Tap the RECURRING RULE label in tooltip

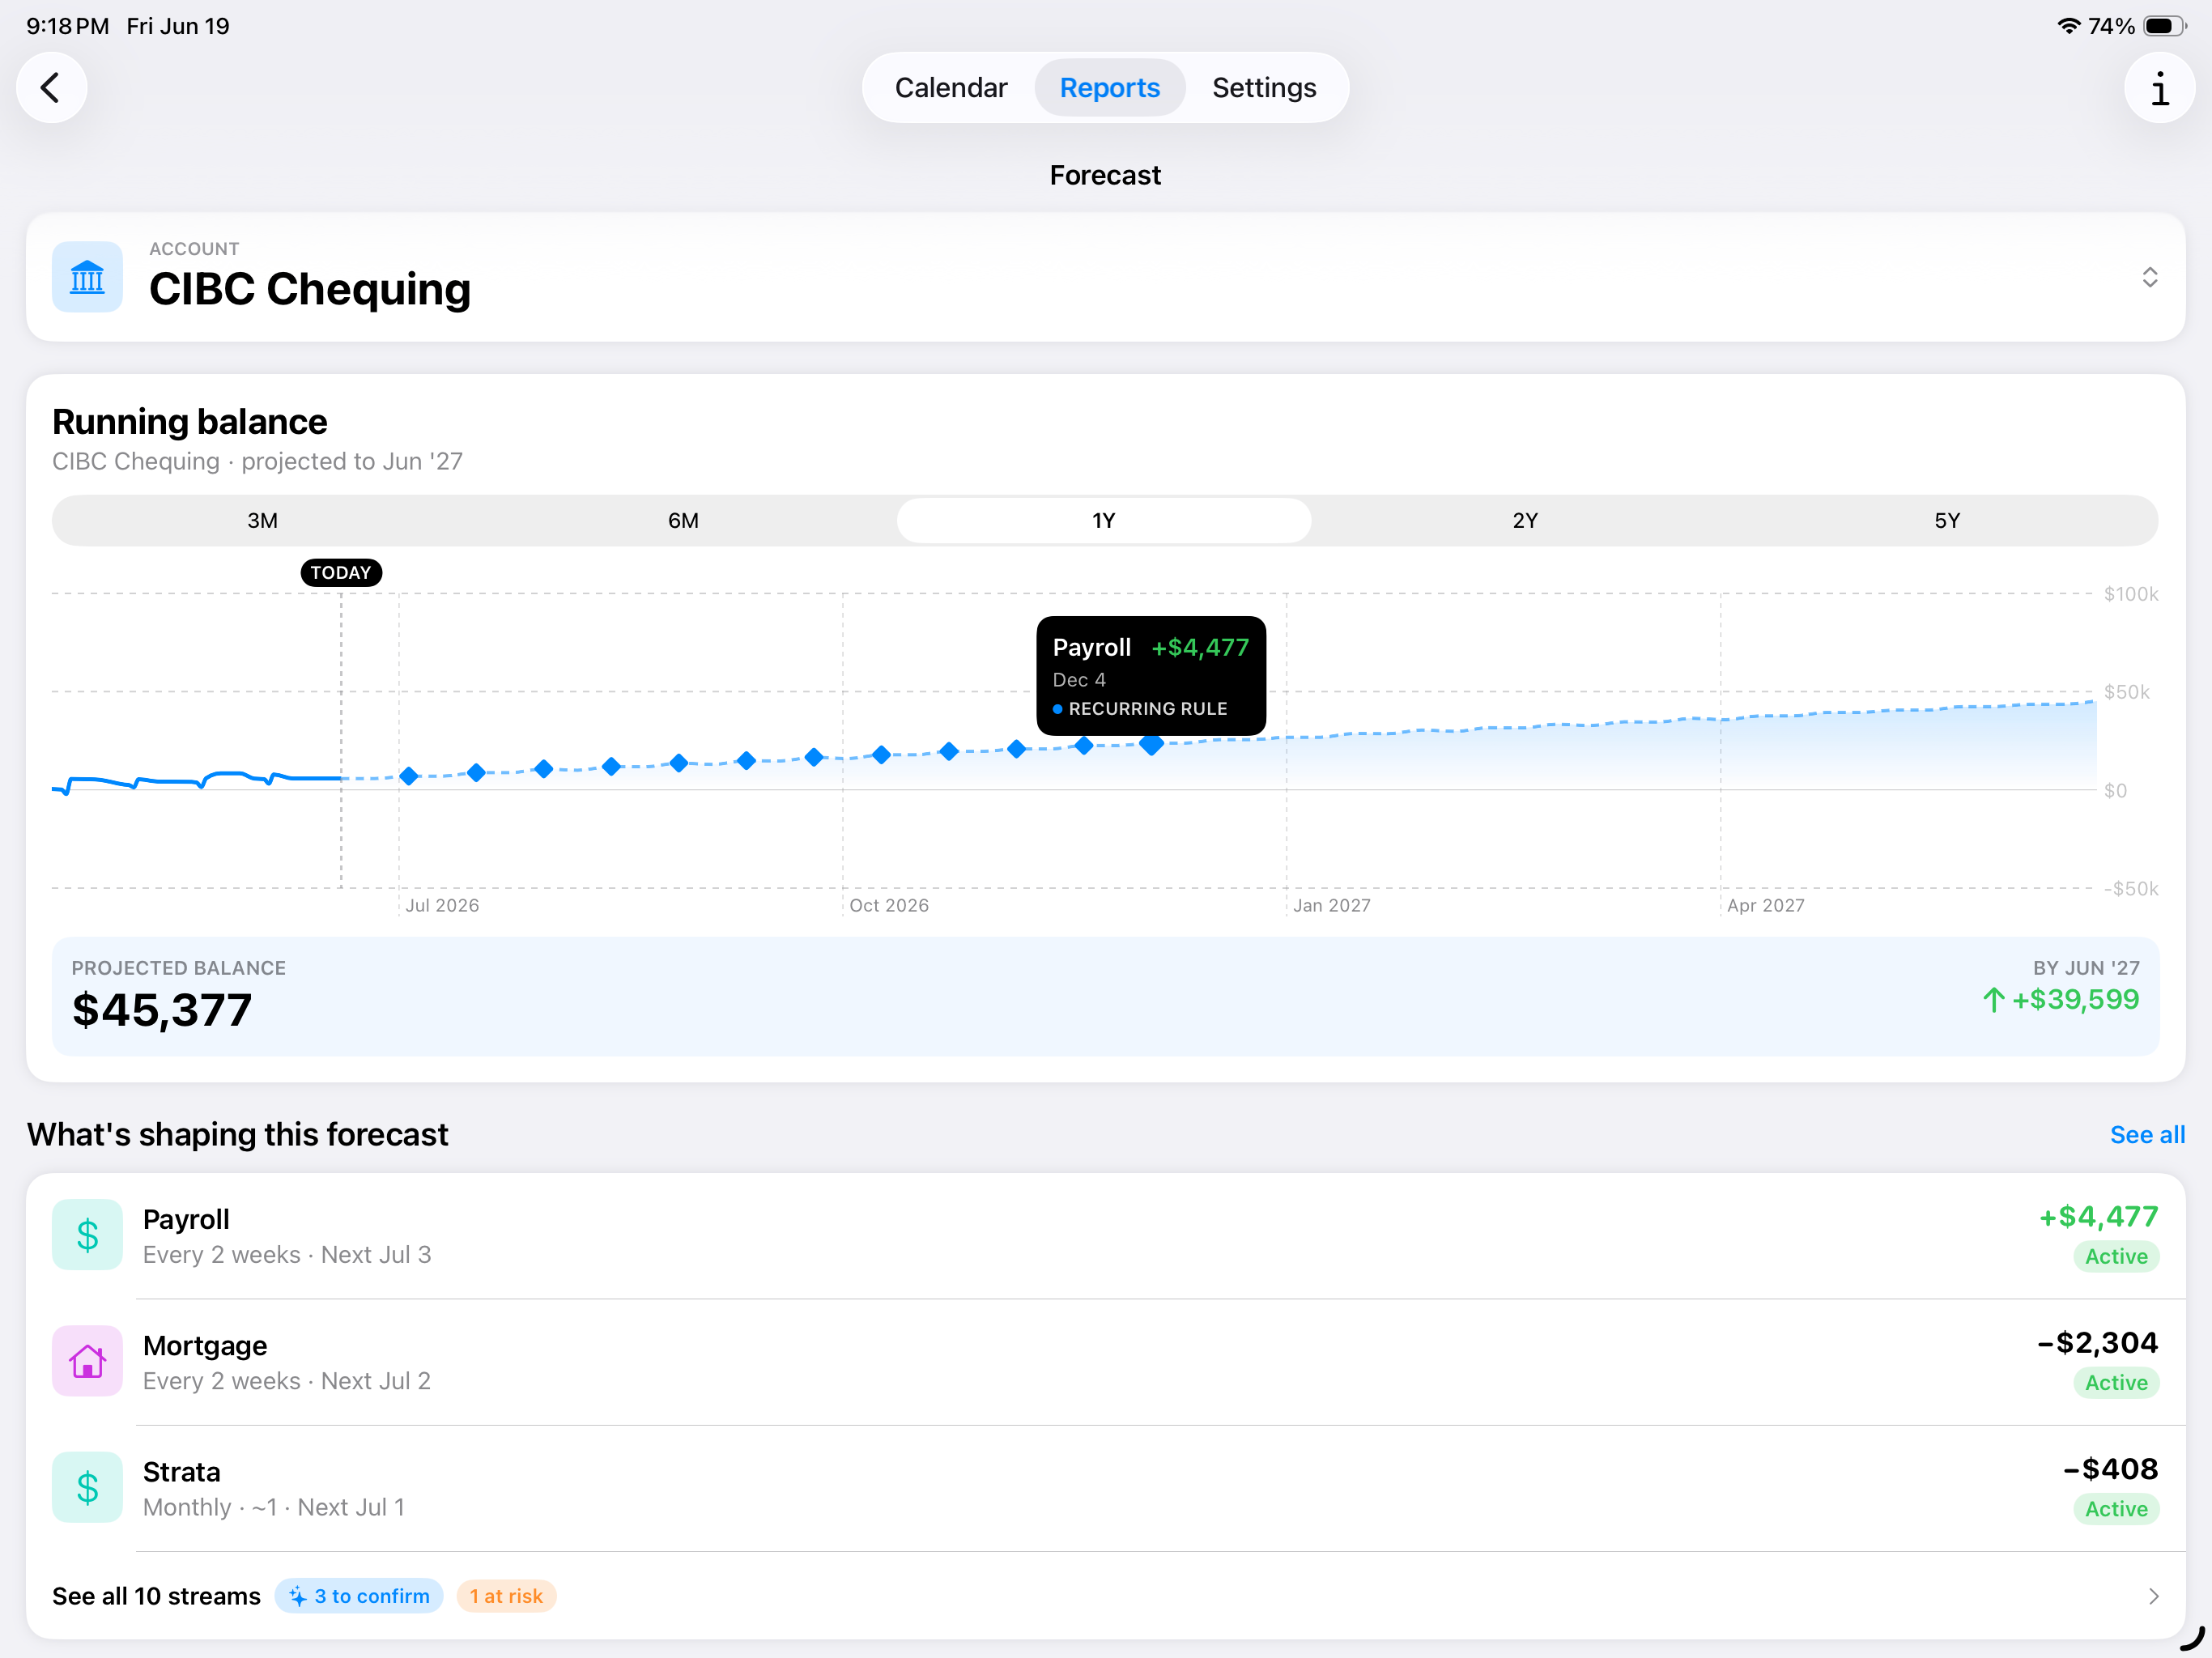click(1148, 709)
